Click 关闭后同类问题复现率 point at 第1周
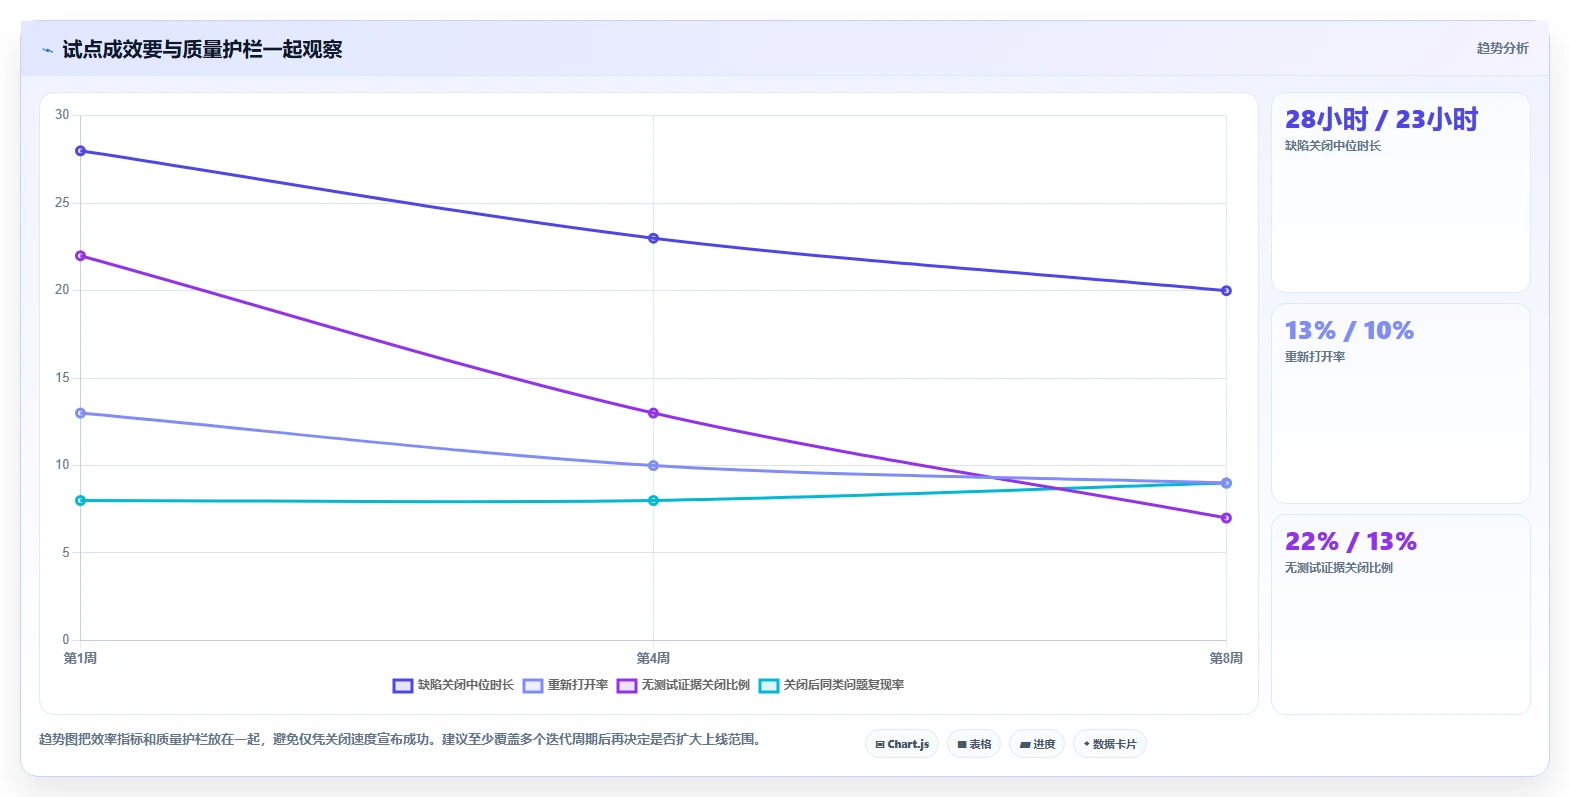1570x797 pixels. click(81, 501)
